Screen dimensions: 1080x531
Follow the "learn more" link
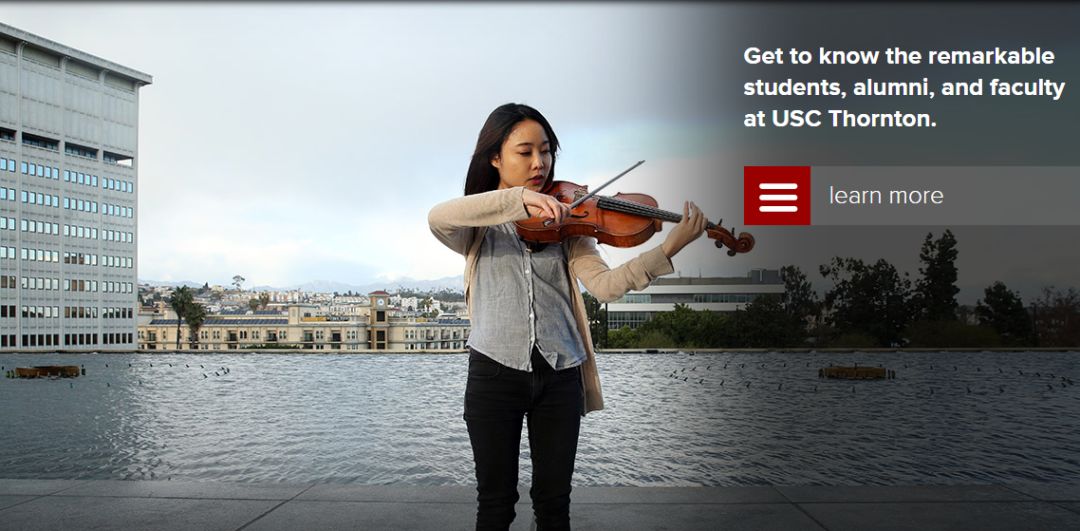coord(886,196)
